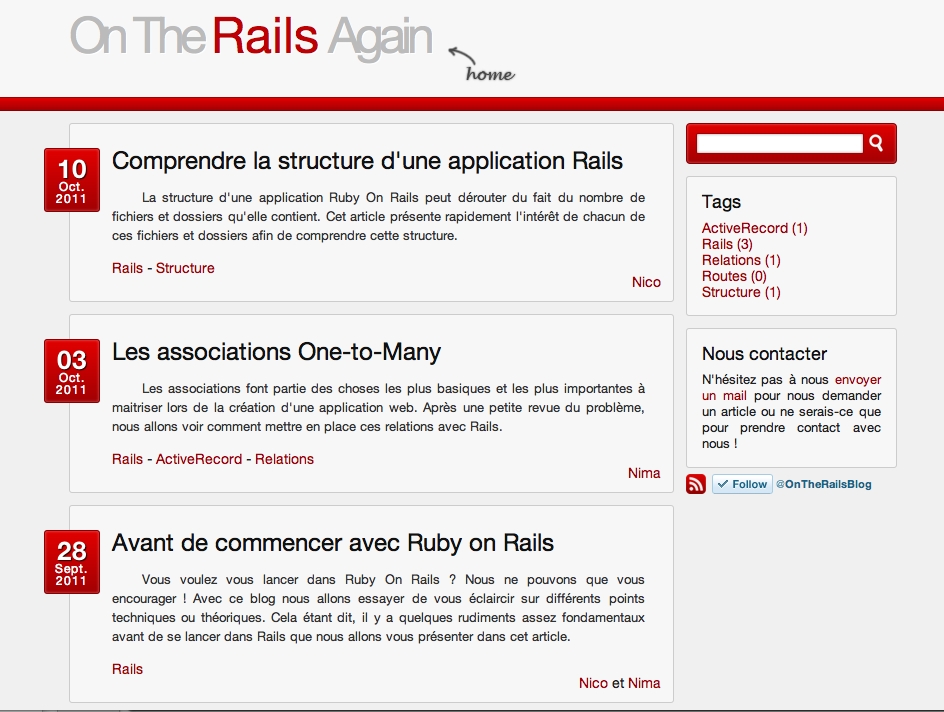This screenshot has width=944, height=712.
Task: Open author Nima on the 28 Sept. article
Action: click(x=644, y=683)
